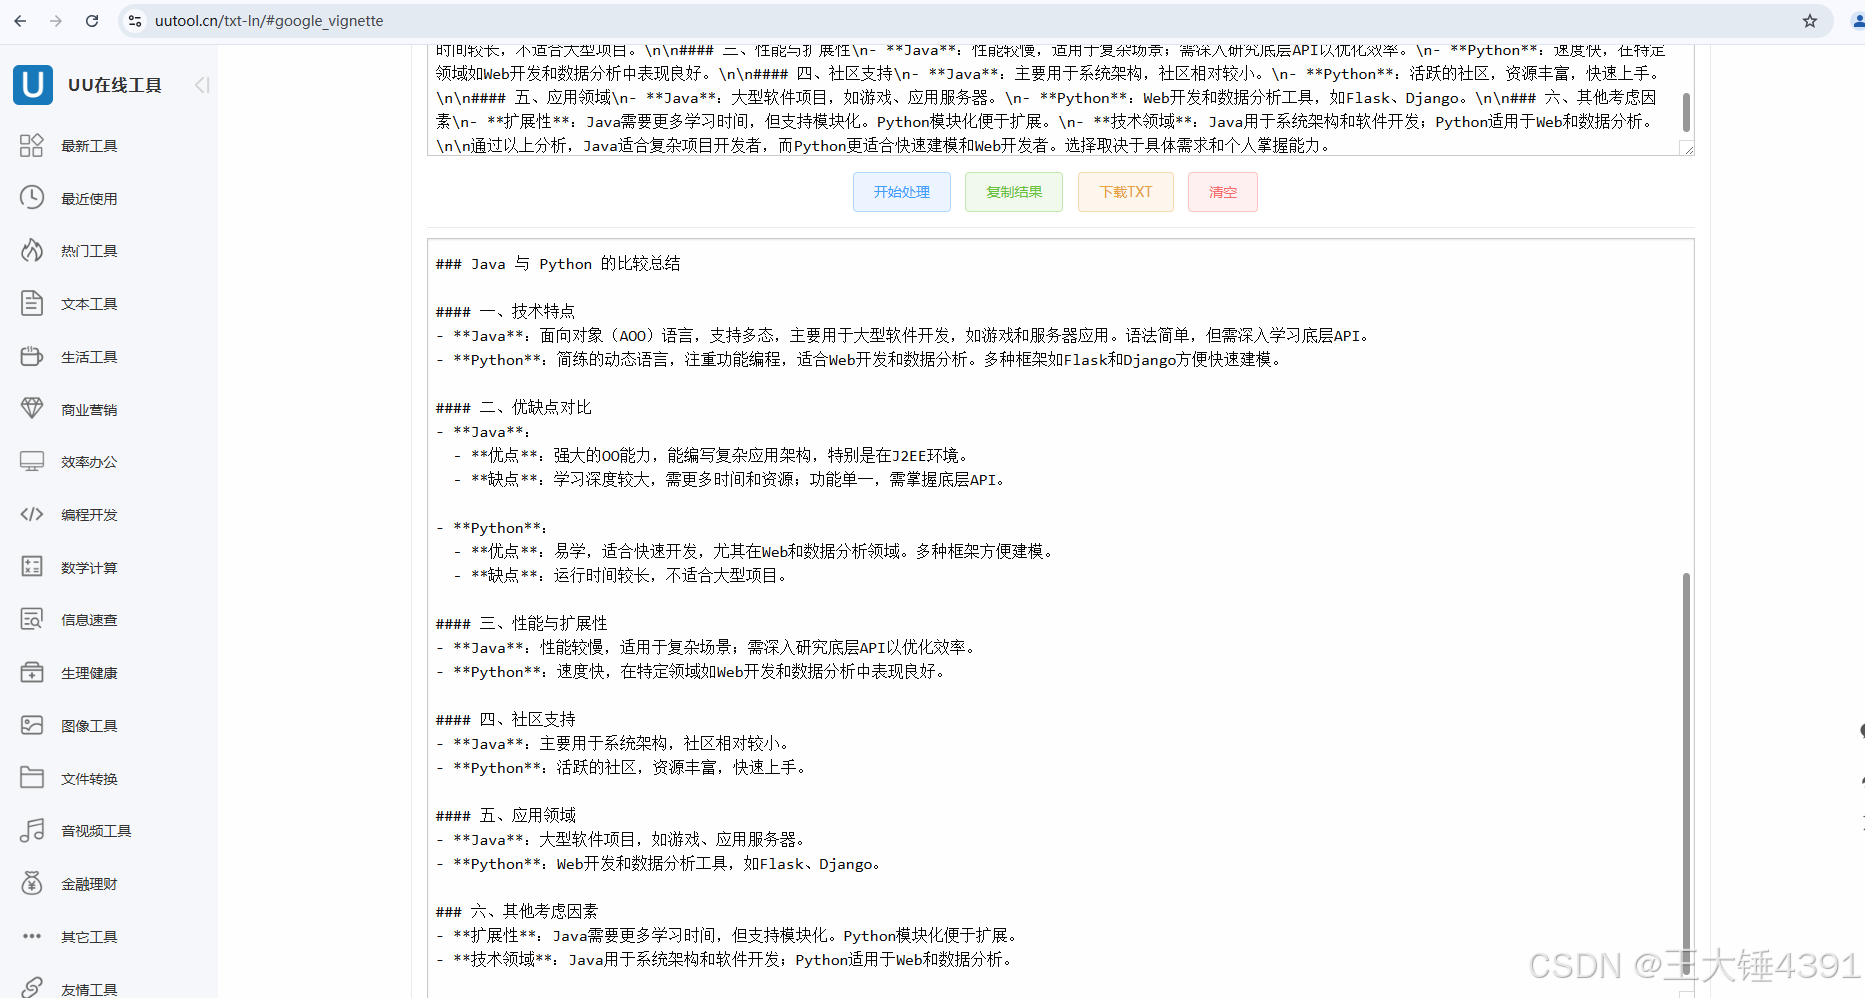
Task: Open 信息速查 in the sidebar
Action: [88, 619]
